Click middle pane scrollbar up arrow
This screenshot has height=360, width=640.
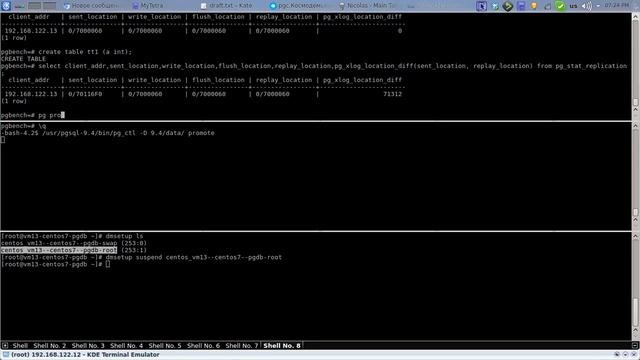point(636,126)
